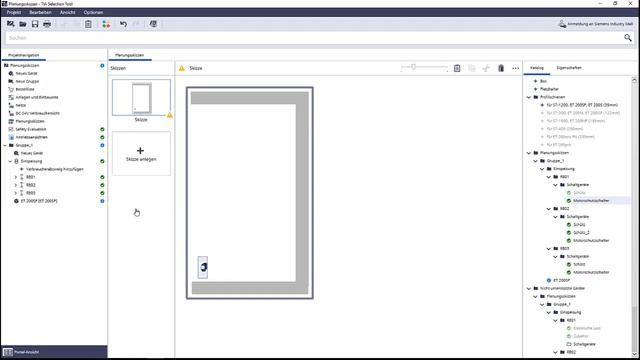
Task: Undo the last action
Action: 123,24
